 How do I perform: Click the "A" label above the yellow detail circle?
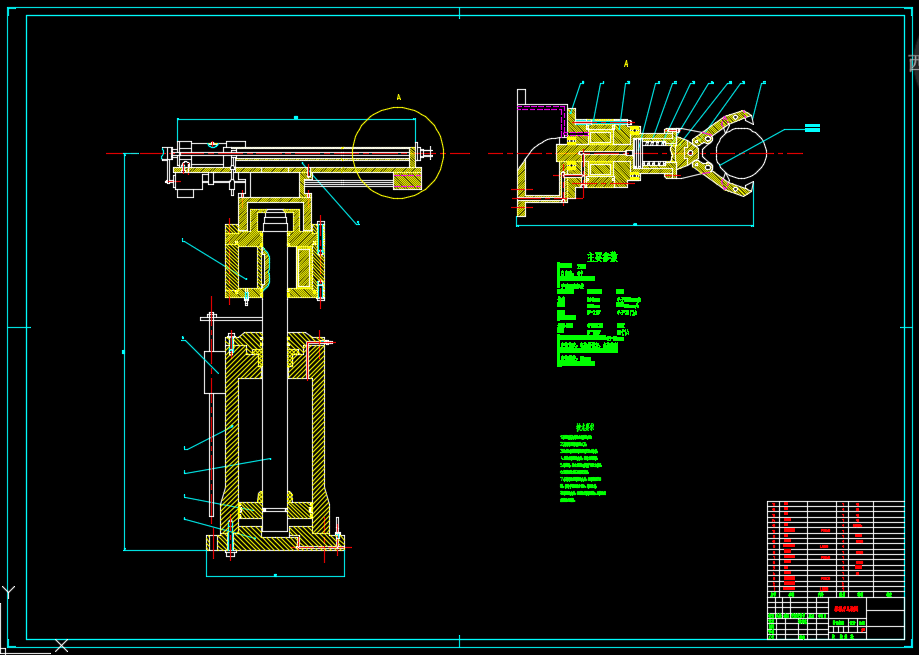[399, 97]
